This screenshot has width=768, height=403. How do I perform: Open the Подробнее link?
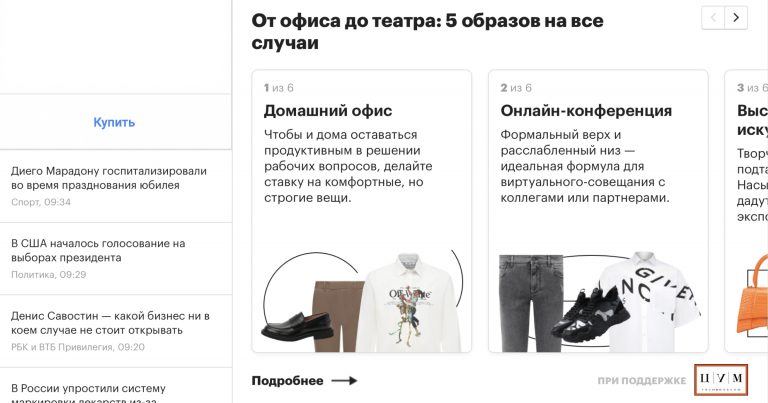(288, 380)
